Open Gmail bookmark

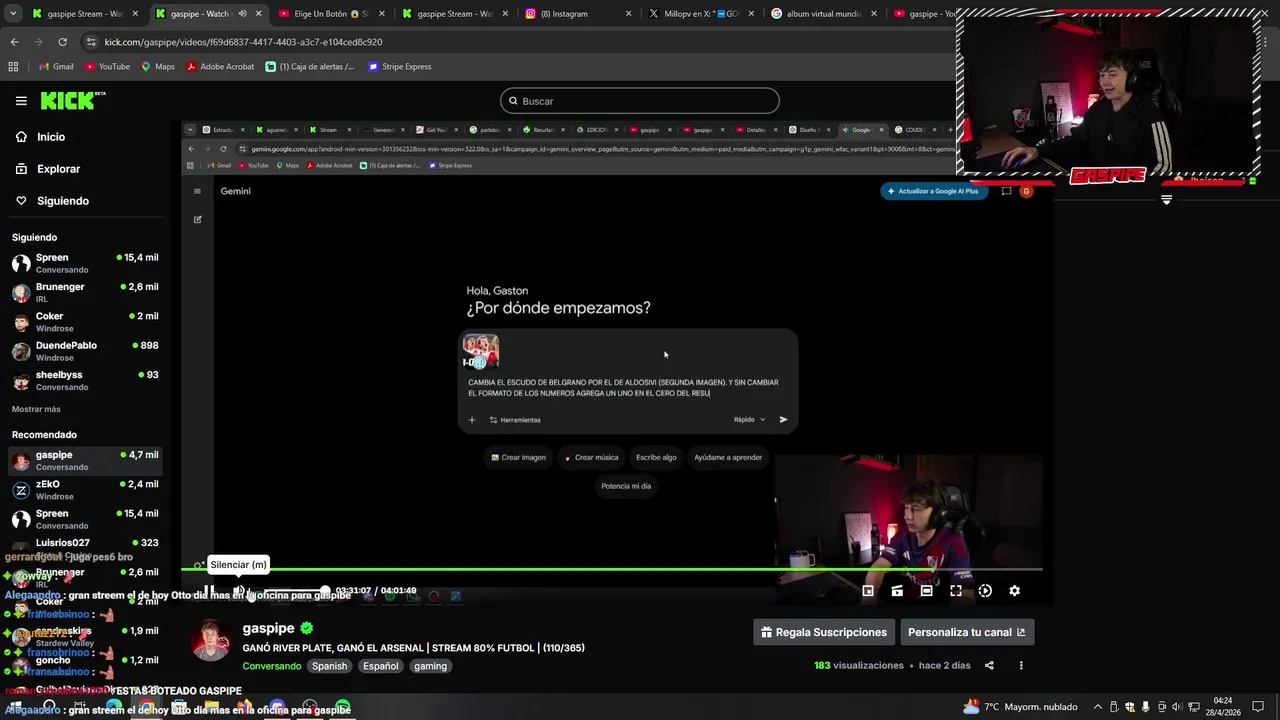pos(56,67)
